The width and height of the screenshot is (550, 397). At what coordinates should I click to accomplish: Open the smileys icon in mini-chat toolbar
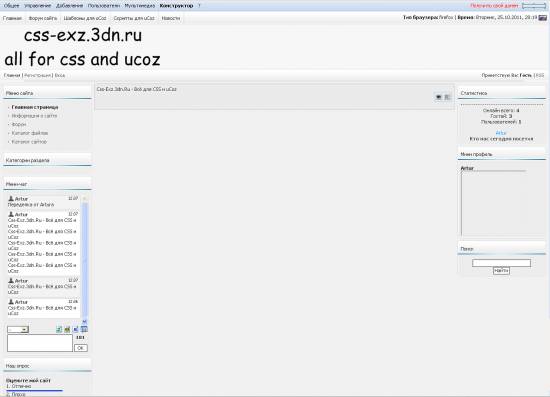pyautogui.click(x=67, y=329)
